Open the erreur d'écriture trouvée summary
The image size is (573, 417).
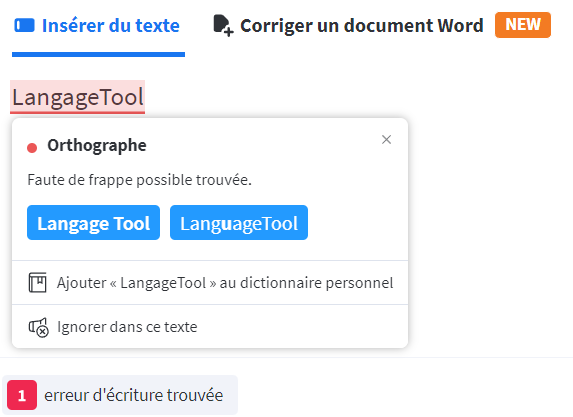[120, 395]
